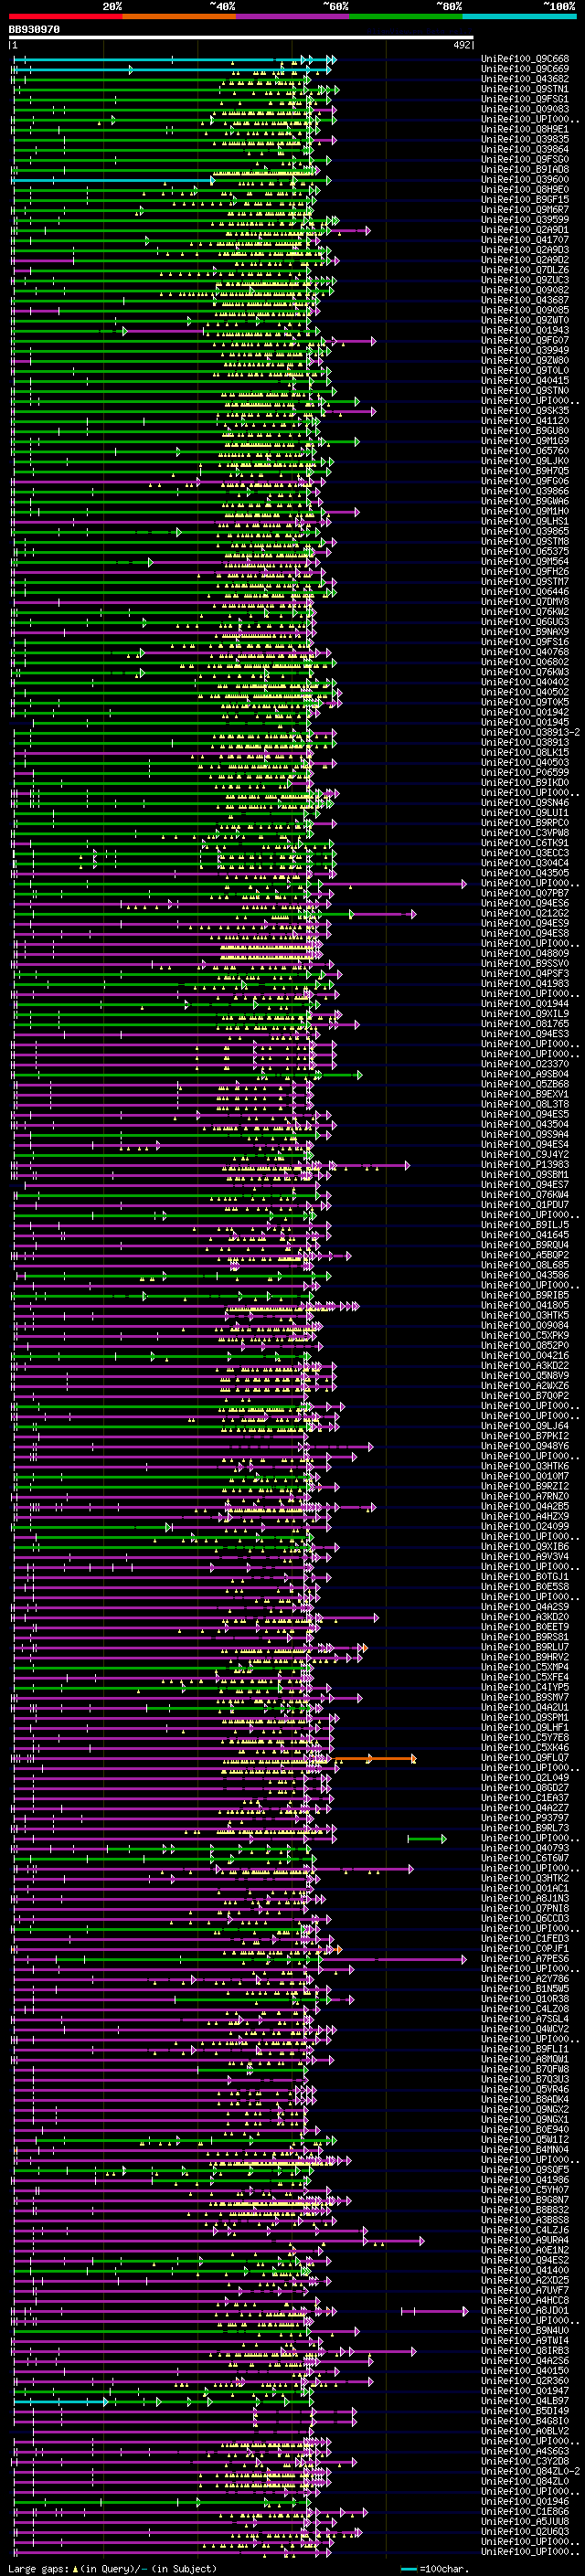The height and width of the screenshot is (2576, 585).
Task: Click UniRef100_Q6GUG3 hit label
Action: [525, 622]
